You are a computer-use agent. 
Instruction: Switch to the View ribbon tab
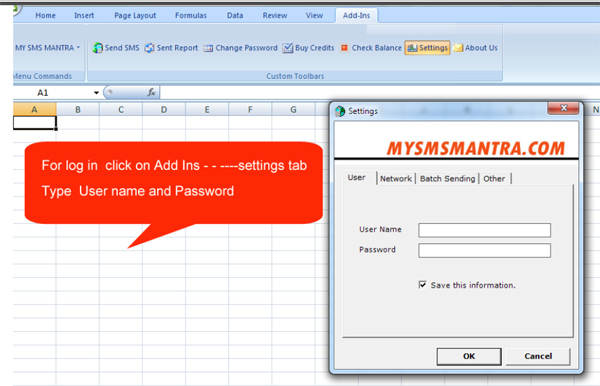coord(314,16)
